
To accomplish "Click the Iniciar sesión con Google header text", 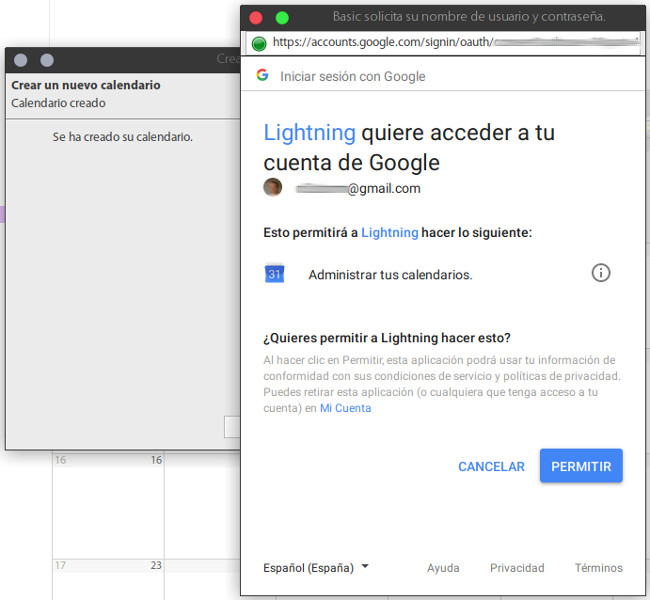I will click(353, 76).
